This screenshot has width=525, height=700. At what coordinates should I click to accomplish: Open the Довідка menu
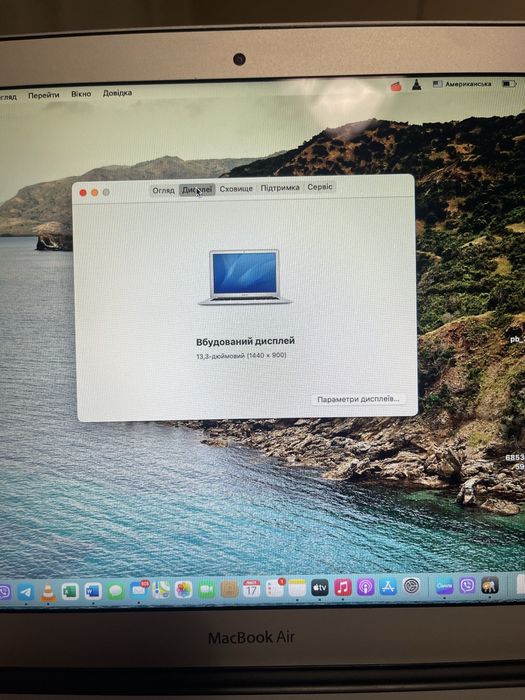coord(117,93)
